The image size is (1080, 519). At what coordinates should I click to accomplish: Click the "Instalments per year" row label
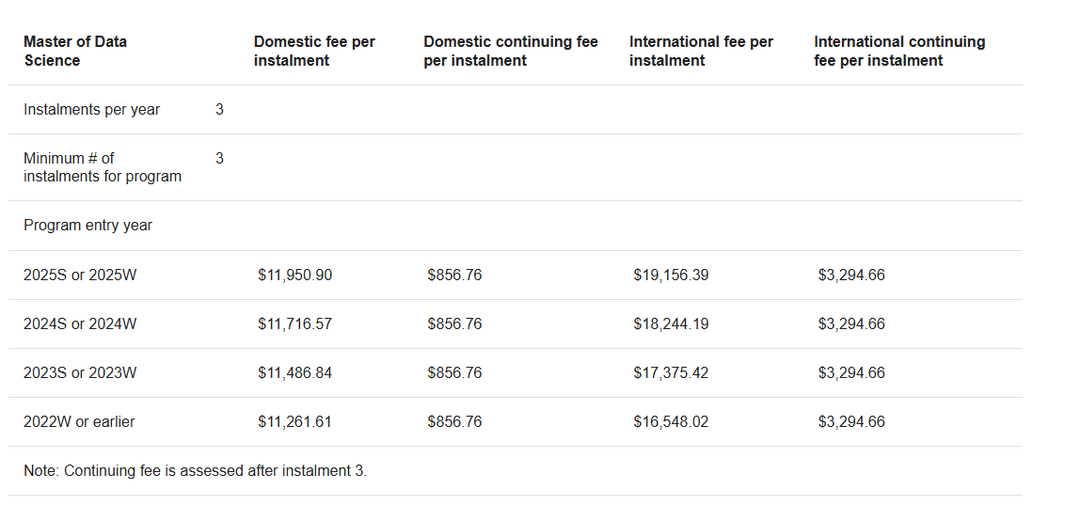point(92,110)
